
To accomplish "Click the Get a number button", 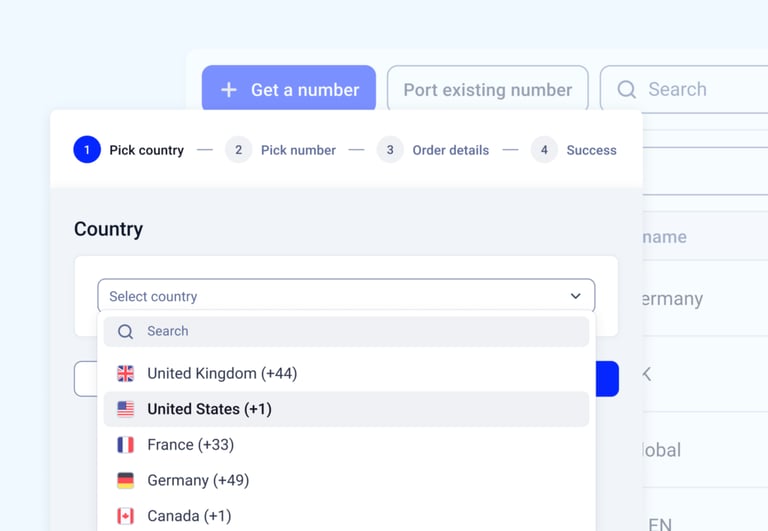I will point(289,88).
